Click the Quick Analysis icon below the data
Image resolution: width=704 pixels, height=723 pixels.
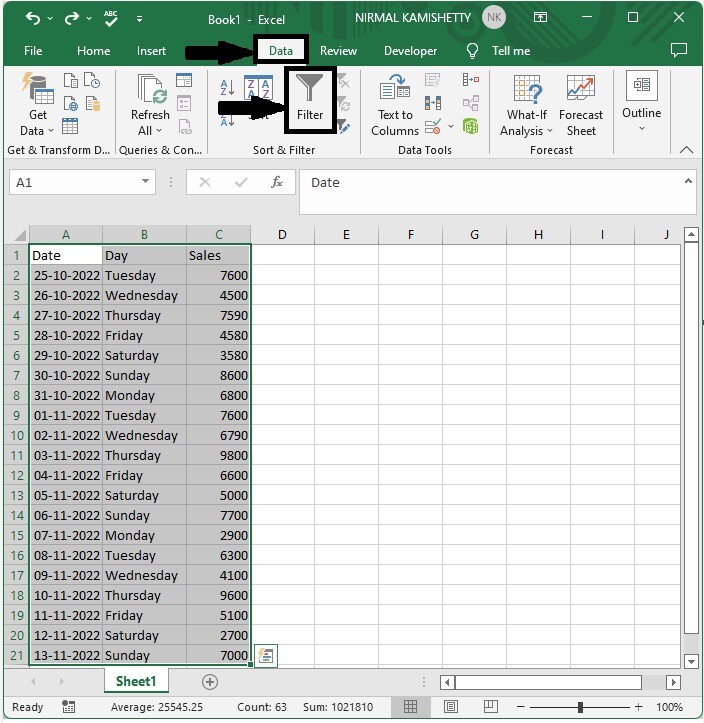(x=266, y=655)
